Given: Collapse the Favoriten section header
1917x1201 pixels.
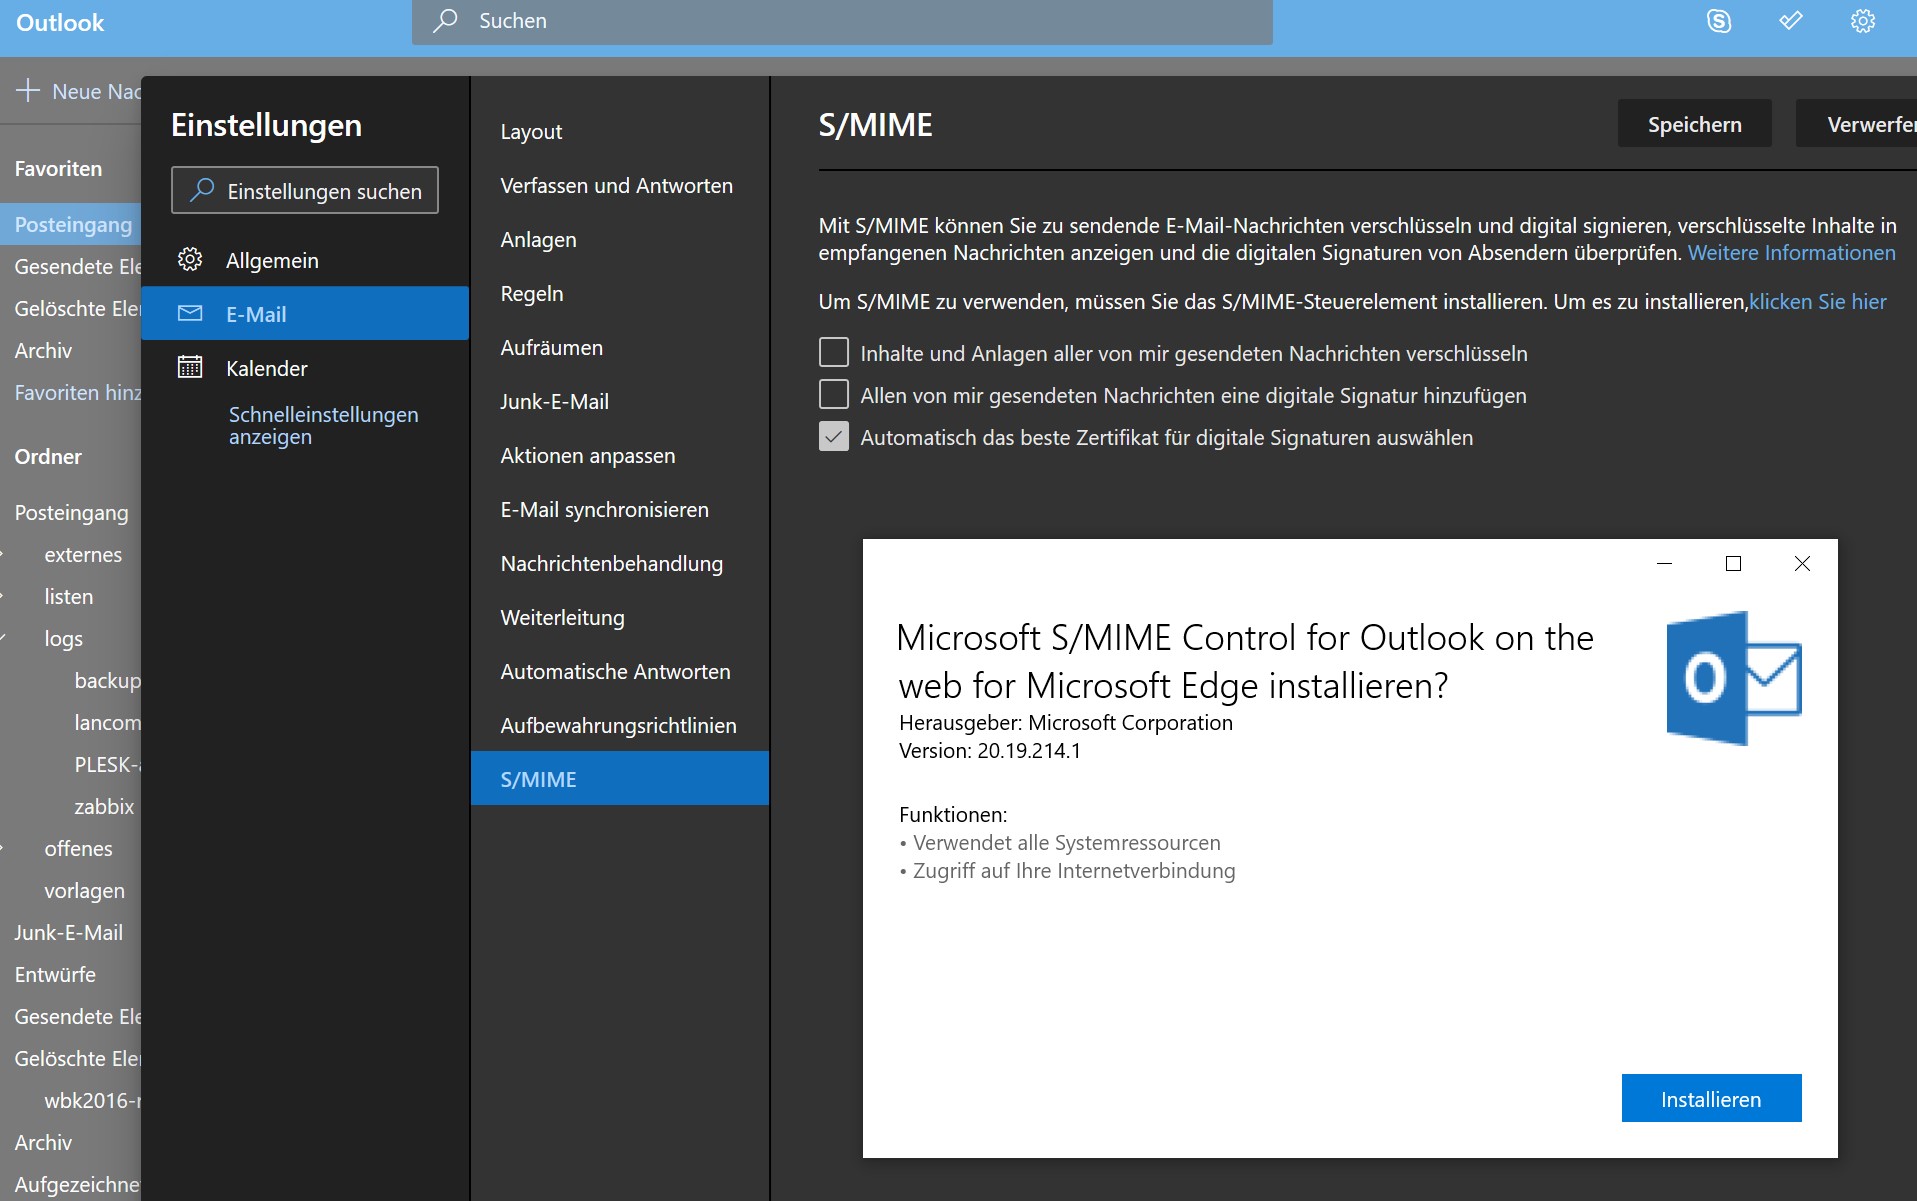Looking at the screenshot, I should [58, 168].
